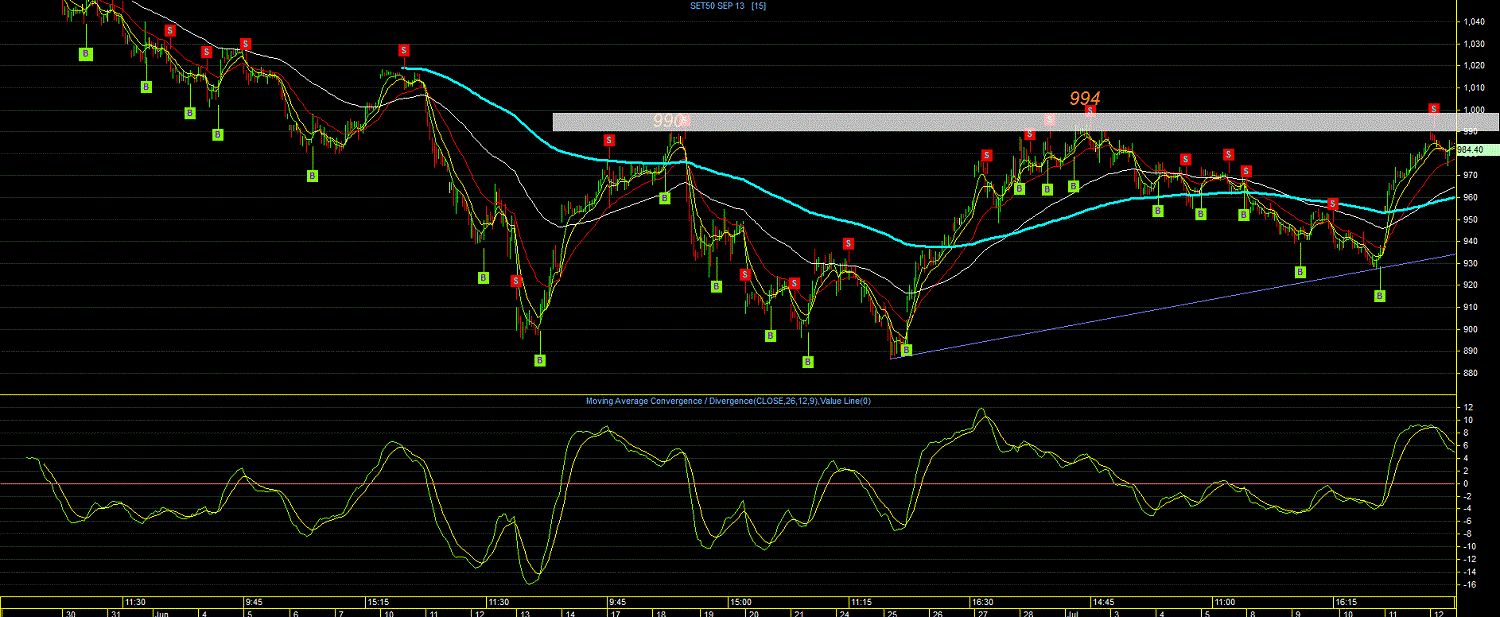Select the gray resistance zone rectangle
Viewport: 1500px width, 617px height.
[x=1025, y=122]
